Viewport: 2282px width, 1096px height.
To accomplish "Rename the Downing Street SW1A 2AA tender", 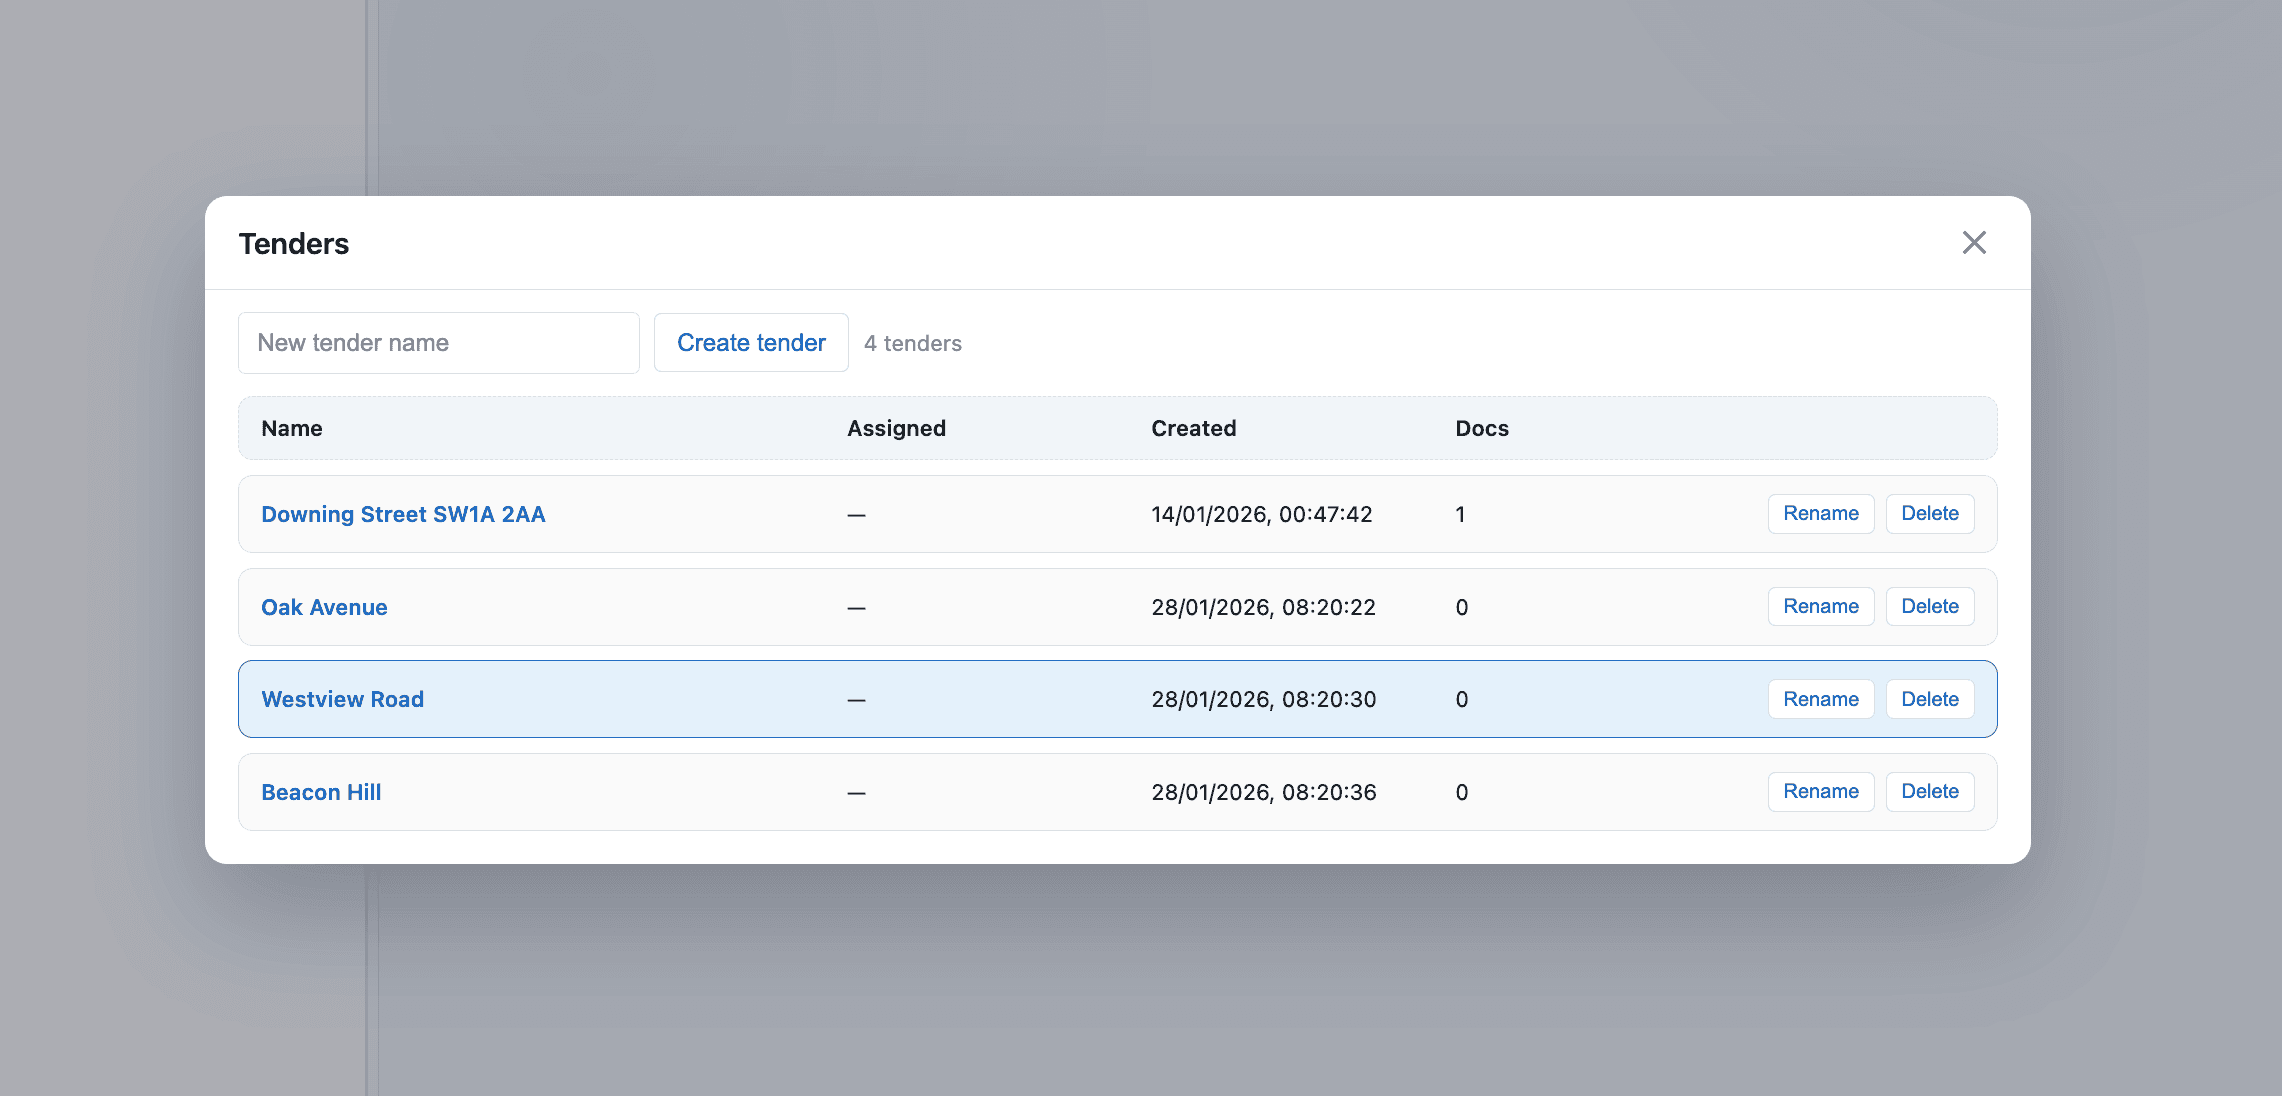I will pos(1820,514).
